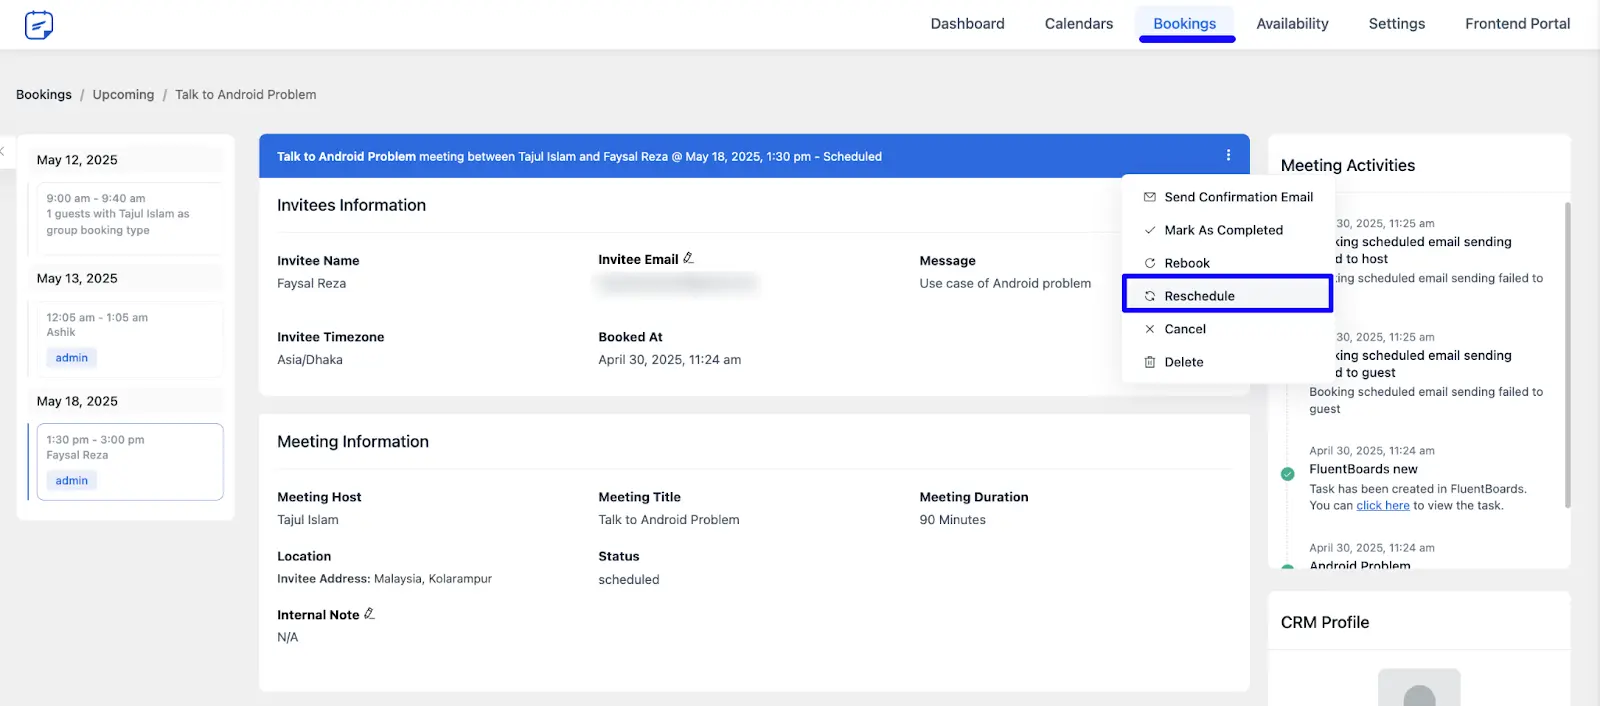Viewport: 1600px width, 706px height.
Task: Click the checkmark icon for Mark As Completed
Action: [x=1150, y=230]
